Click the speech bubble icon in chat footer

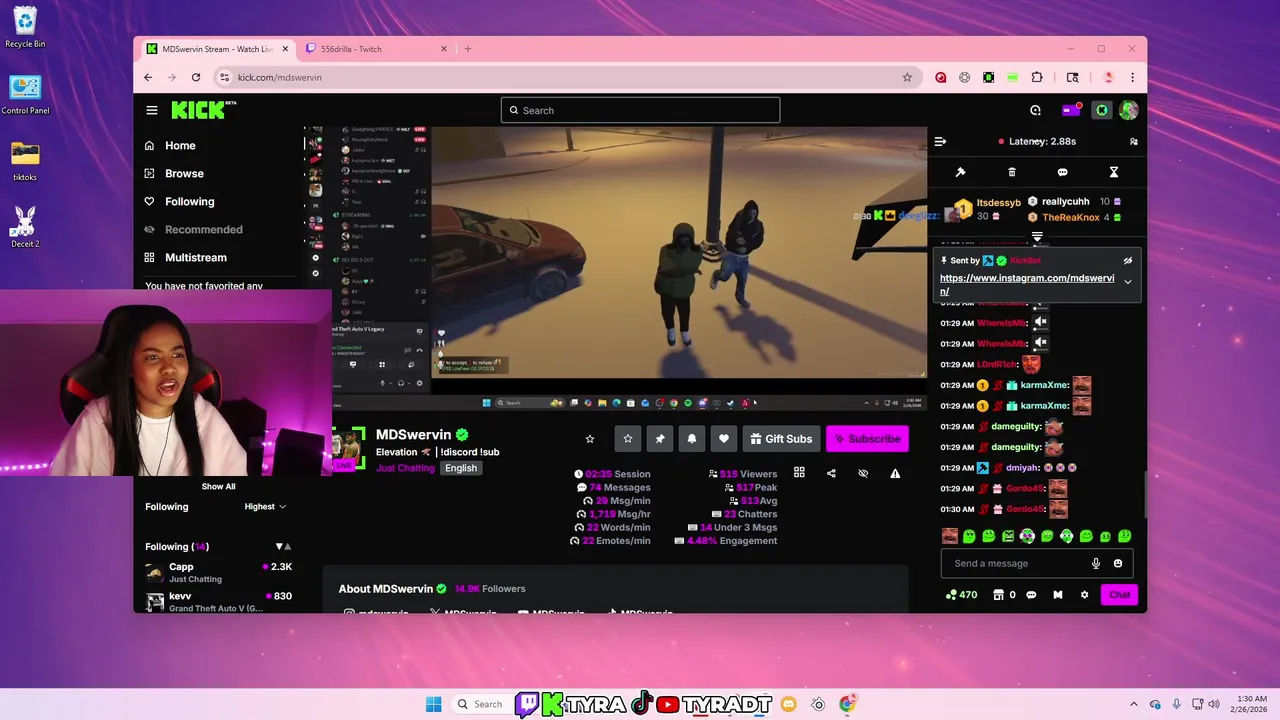click(1030, 595)
